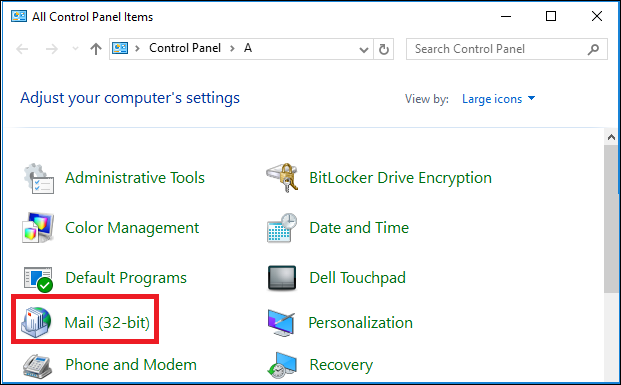Expand the chevron after Control Panel breadcrumb
This screenshot has width=621, height=385.
(232, 48)
